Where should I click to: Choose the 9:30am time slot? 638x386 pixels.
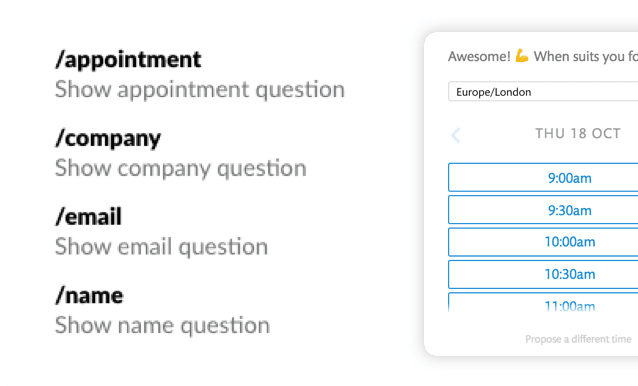[x=543, y=210]
